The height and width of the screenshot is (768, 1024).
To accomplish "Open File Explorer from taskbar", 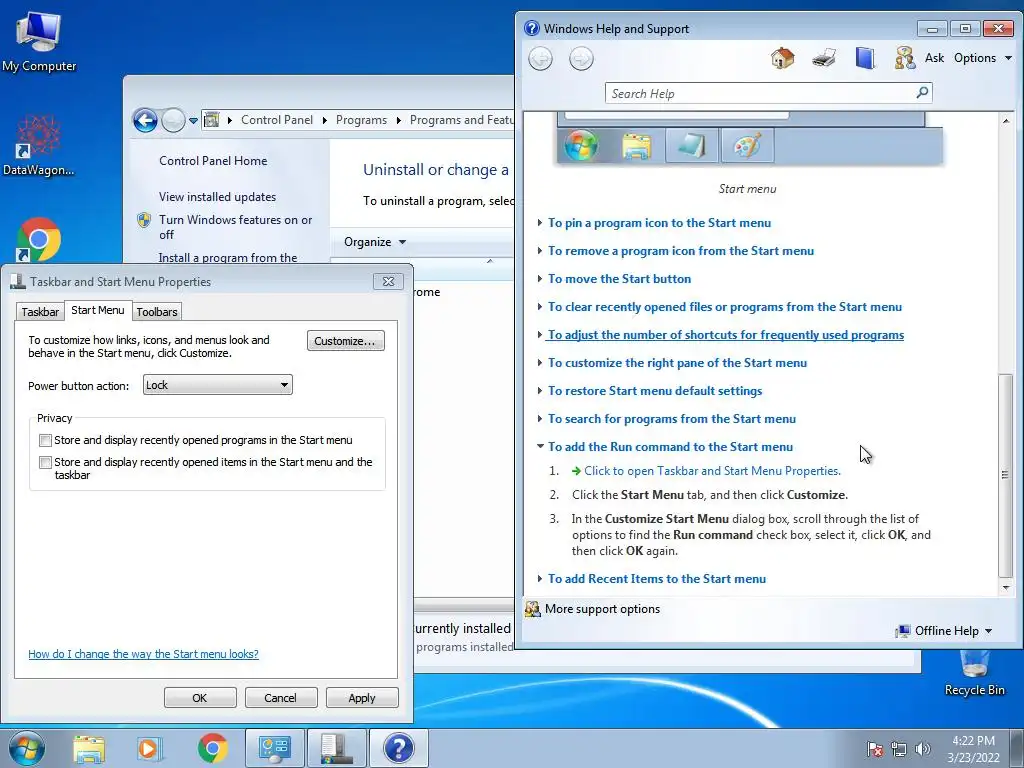I will coord(89,748).
